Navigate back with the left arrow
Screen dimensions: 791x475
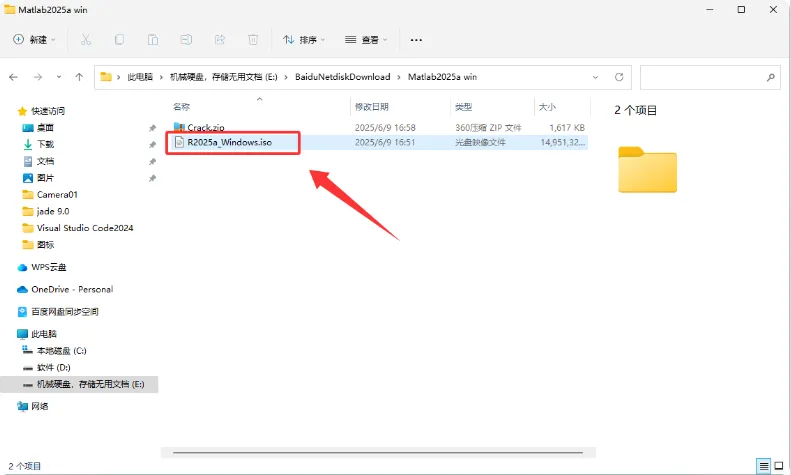(14, 77)
